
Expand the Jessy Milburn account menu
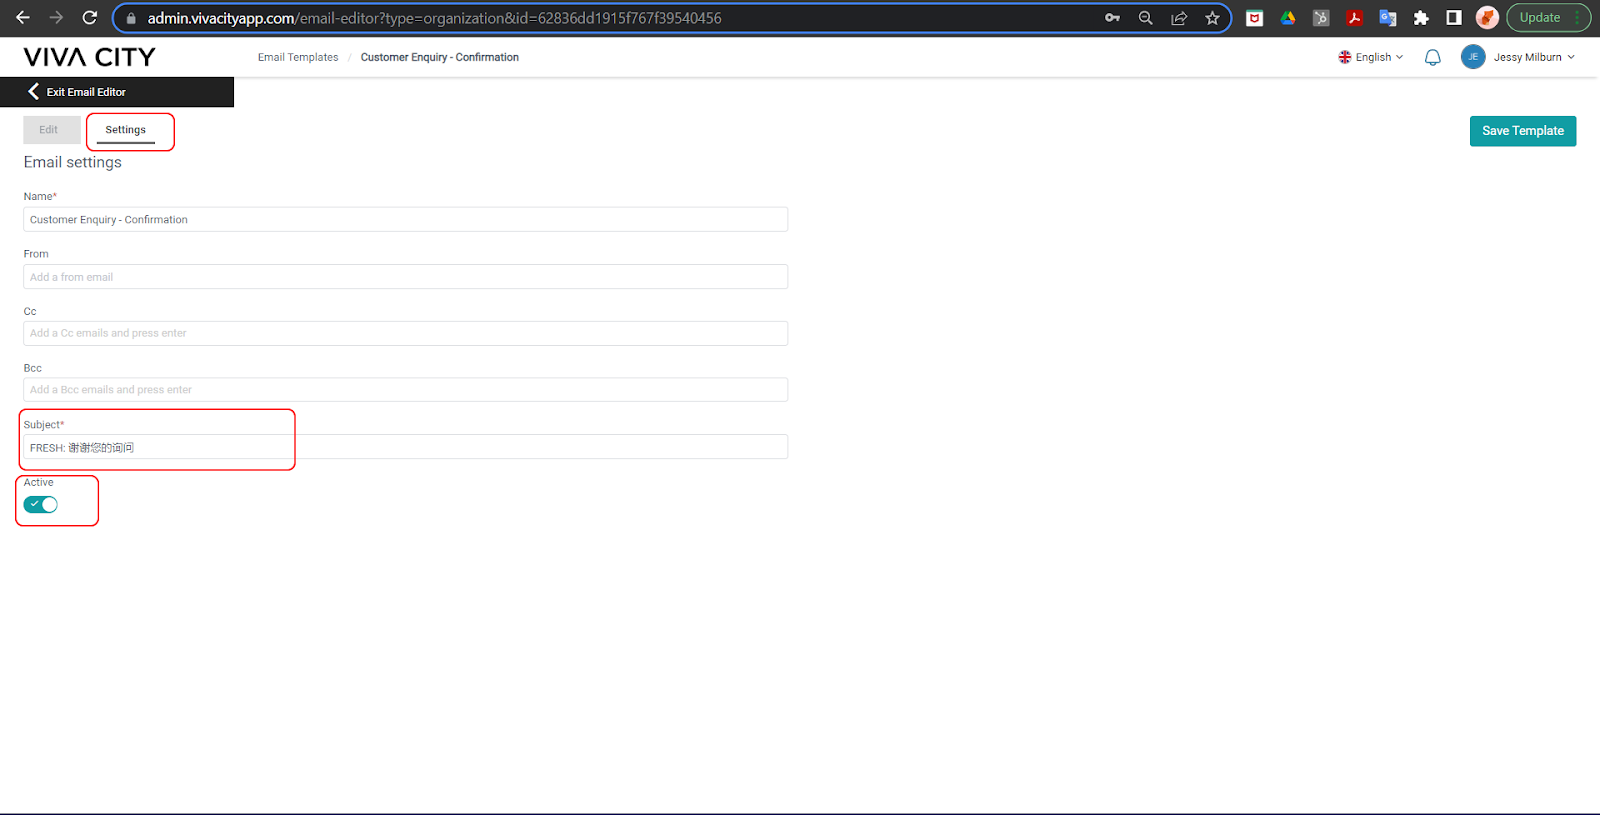coord(1534,57)
